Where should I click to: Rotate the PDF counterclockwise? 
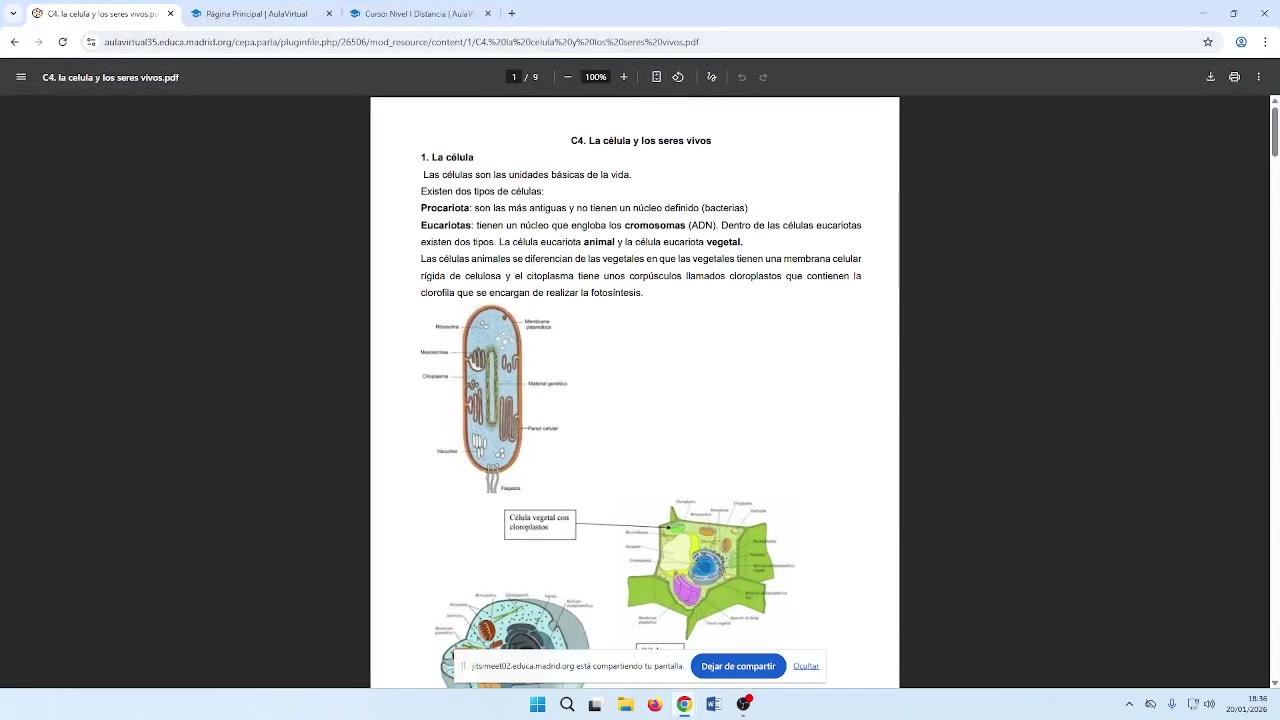(x=678, y=77)
